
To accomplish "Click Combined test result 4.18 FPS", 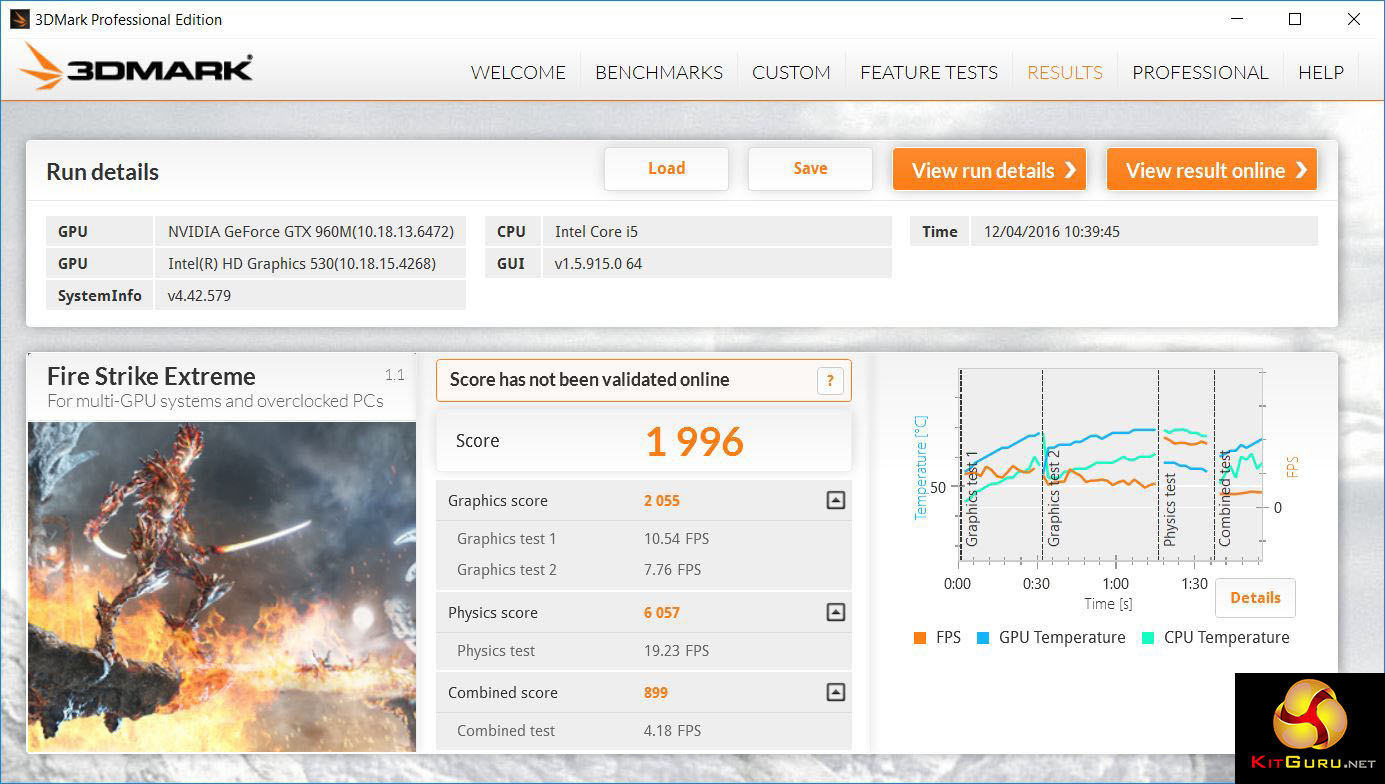I will point(672,731).
